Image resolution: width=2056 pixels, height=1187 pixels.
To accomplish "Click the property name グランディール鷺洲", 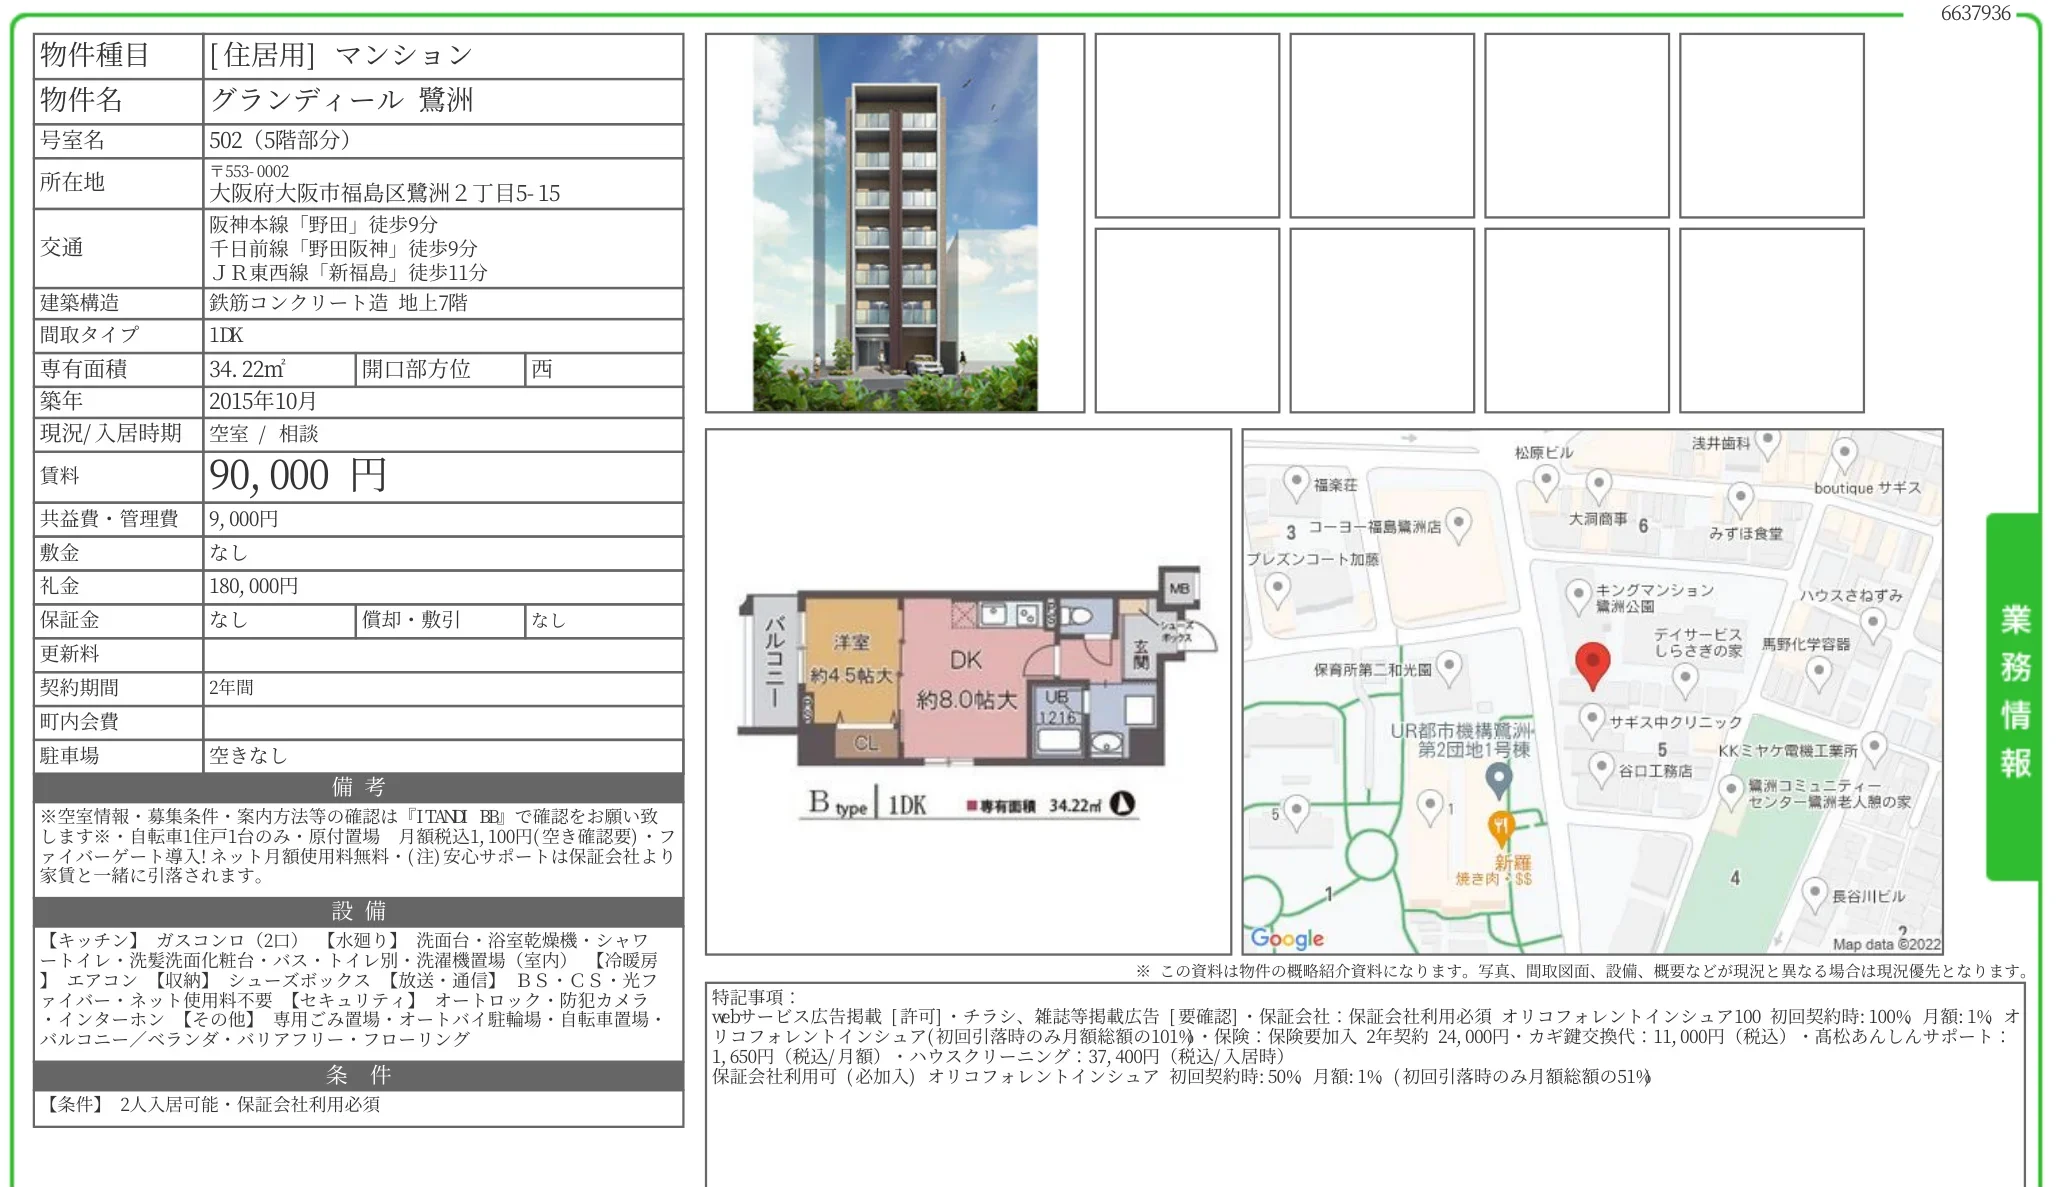I will (x=342, y=100).
